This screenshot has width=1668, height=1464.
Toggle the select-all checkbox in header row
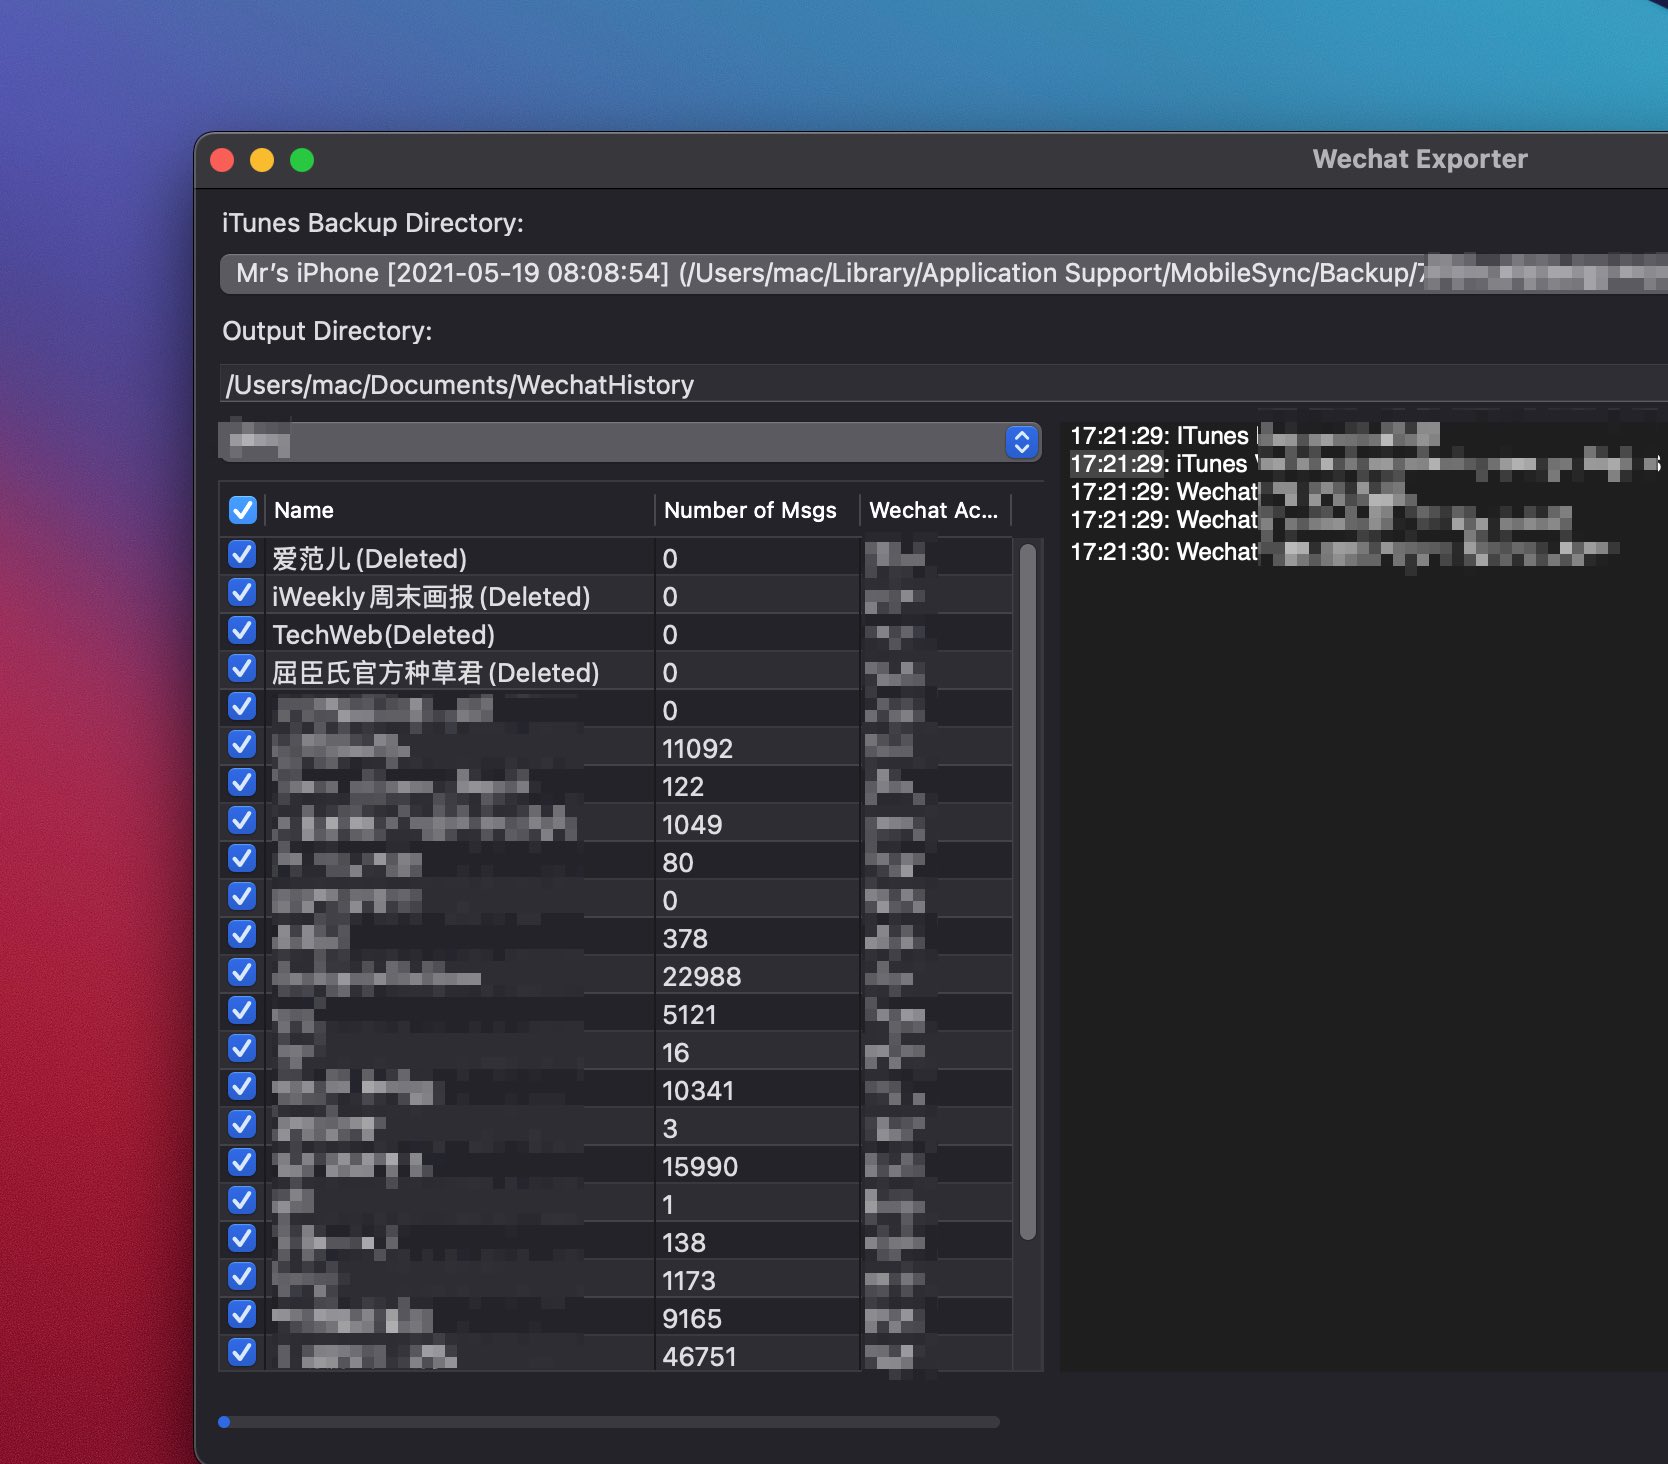pos(241,510)
